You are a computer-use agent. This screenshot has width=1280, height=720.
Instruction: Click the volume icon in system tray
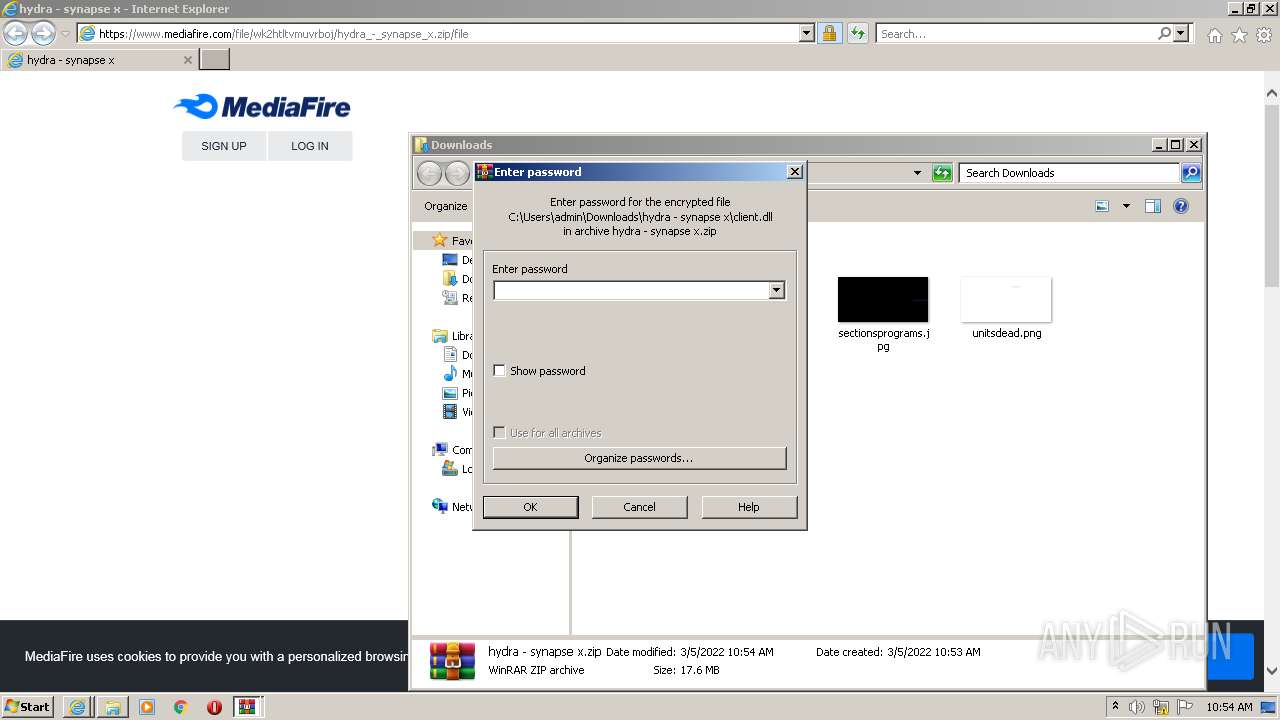click(x=1137, y=707)
